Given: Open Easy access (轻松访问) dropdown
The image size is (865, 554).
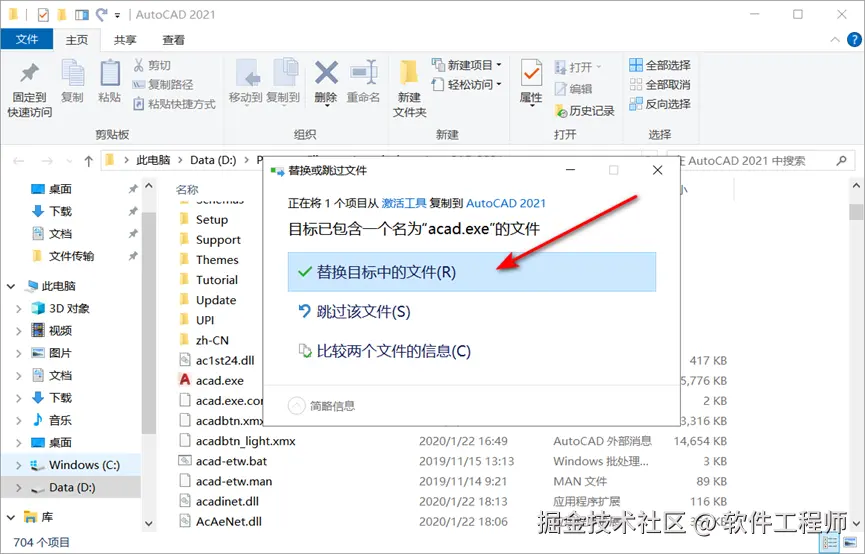Looking at the screenshot, I should pyautogui.click(x=467, y=84).
